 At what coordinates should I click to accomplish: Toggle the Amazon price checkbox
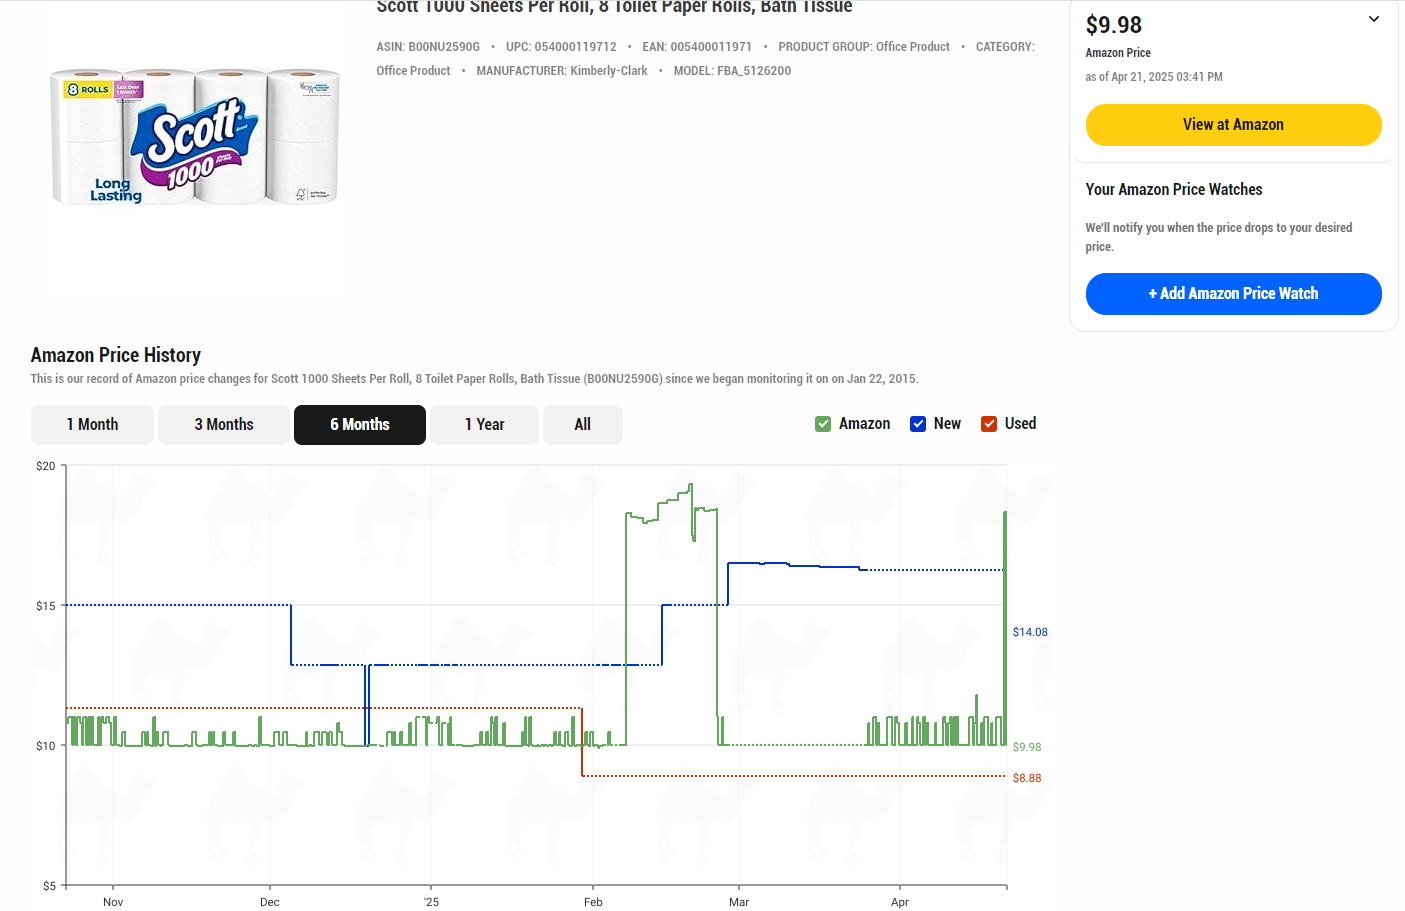tap(823, 424)
